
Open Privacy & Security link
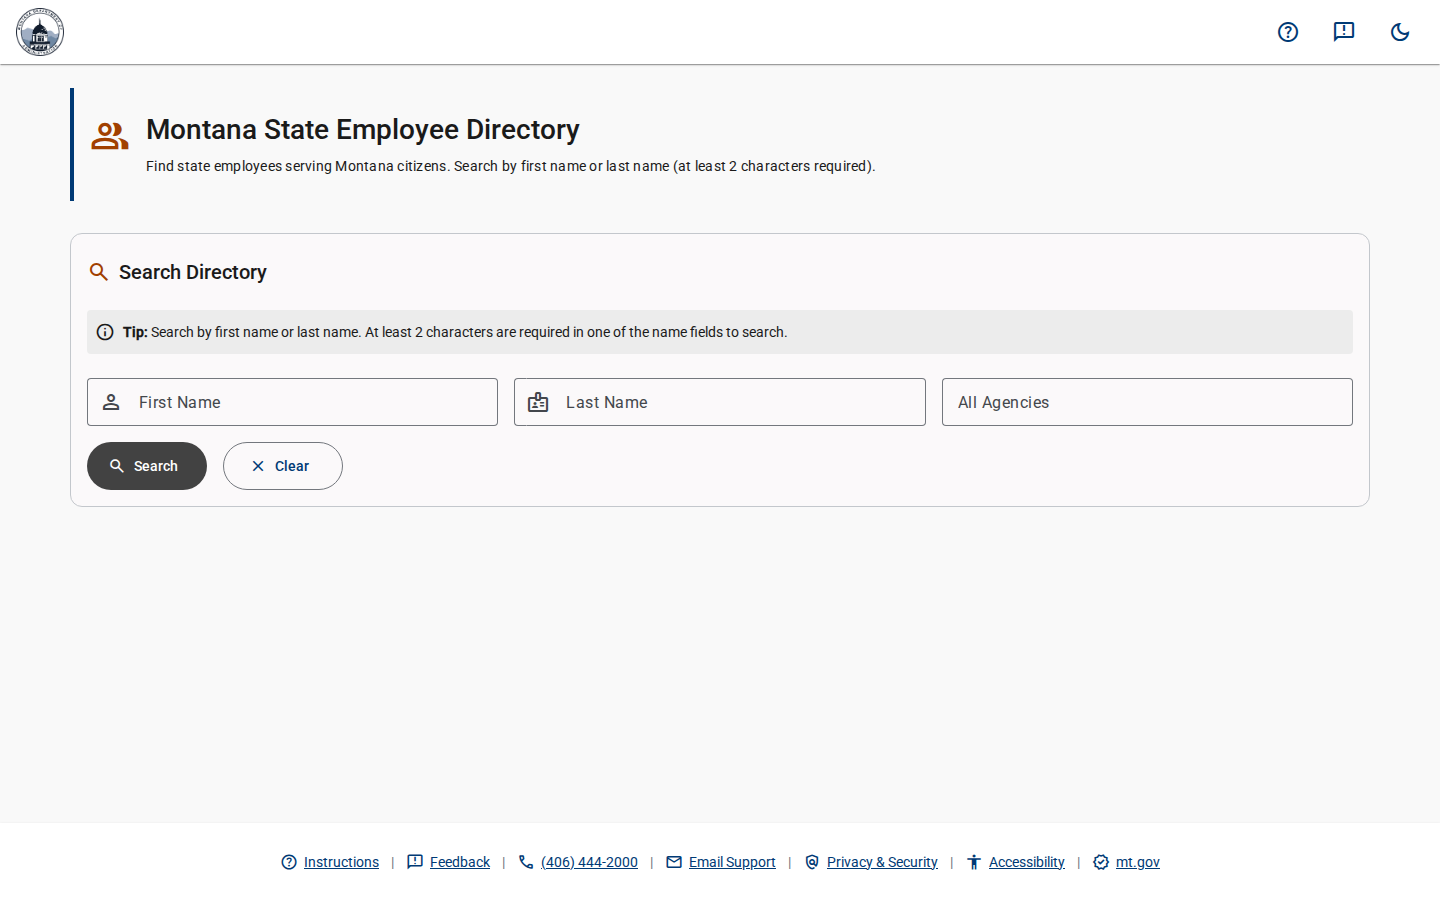pos(882,862)
